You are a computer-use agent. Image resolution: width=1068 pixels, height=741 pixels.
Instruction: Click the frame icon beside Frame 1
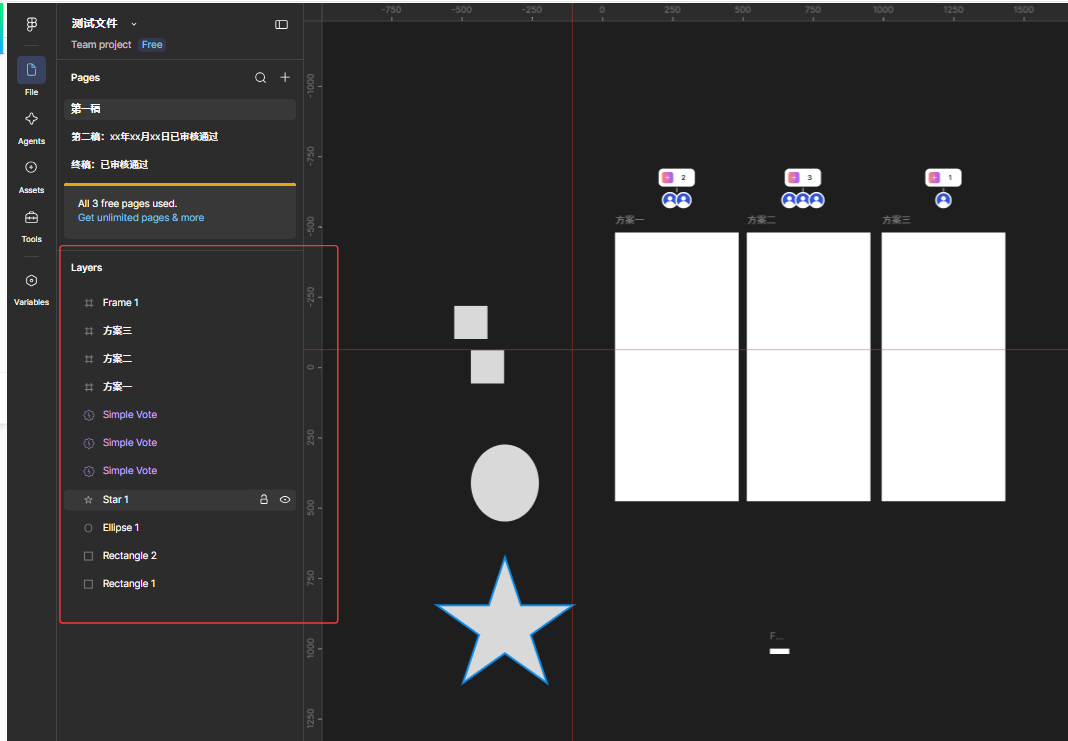pos(89,303)
